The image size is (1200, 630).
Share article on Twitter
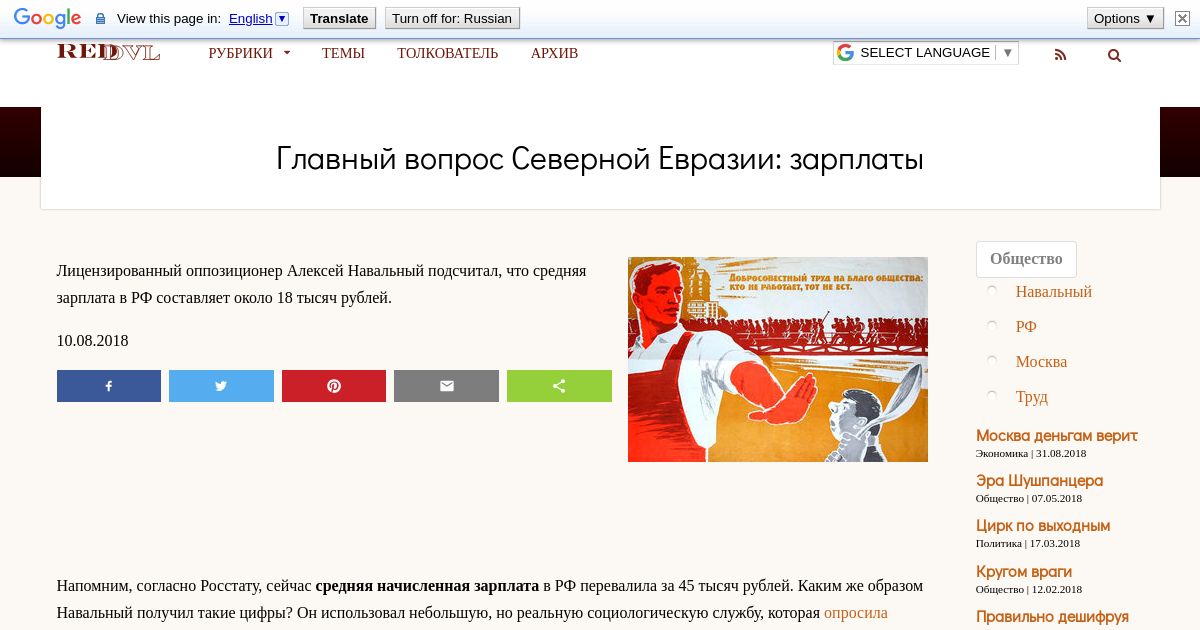221,386
